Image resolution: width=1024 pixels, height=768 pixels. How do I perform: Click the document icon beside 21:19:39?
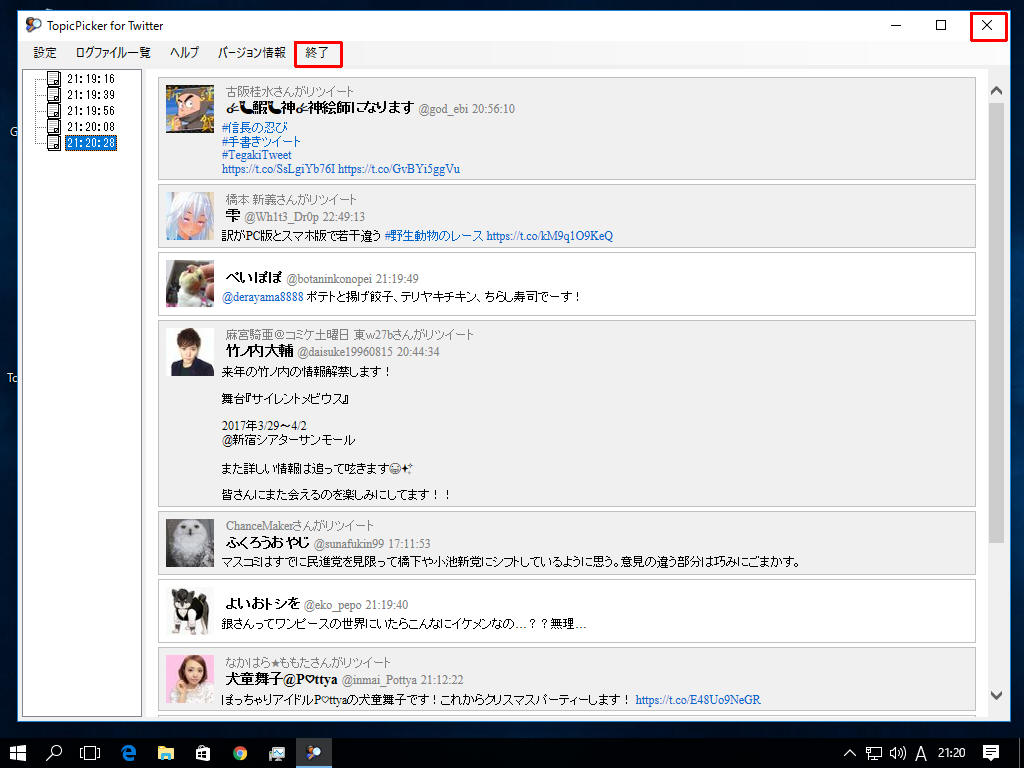tap(54, 95)
